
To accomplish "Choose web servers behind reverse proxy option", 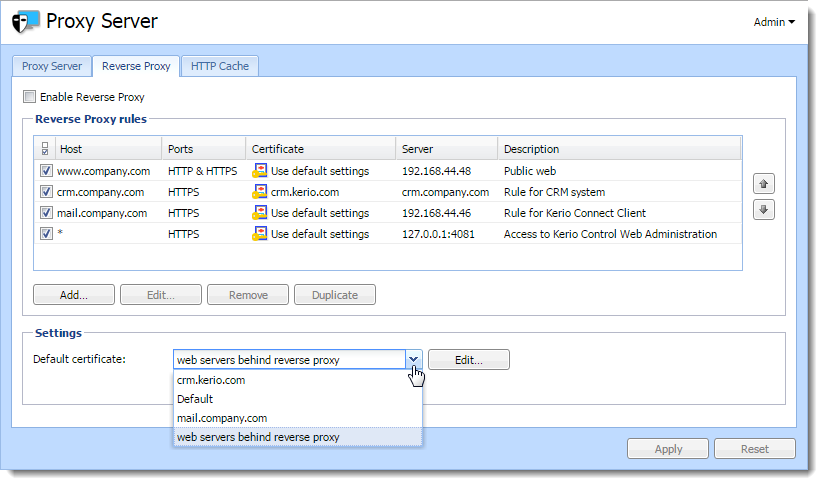I will [298, 437].
